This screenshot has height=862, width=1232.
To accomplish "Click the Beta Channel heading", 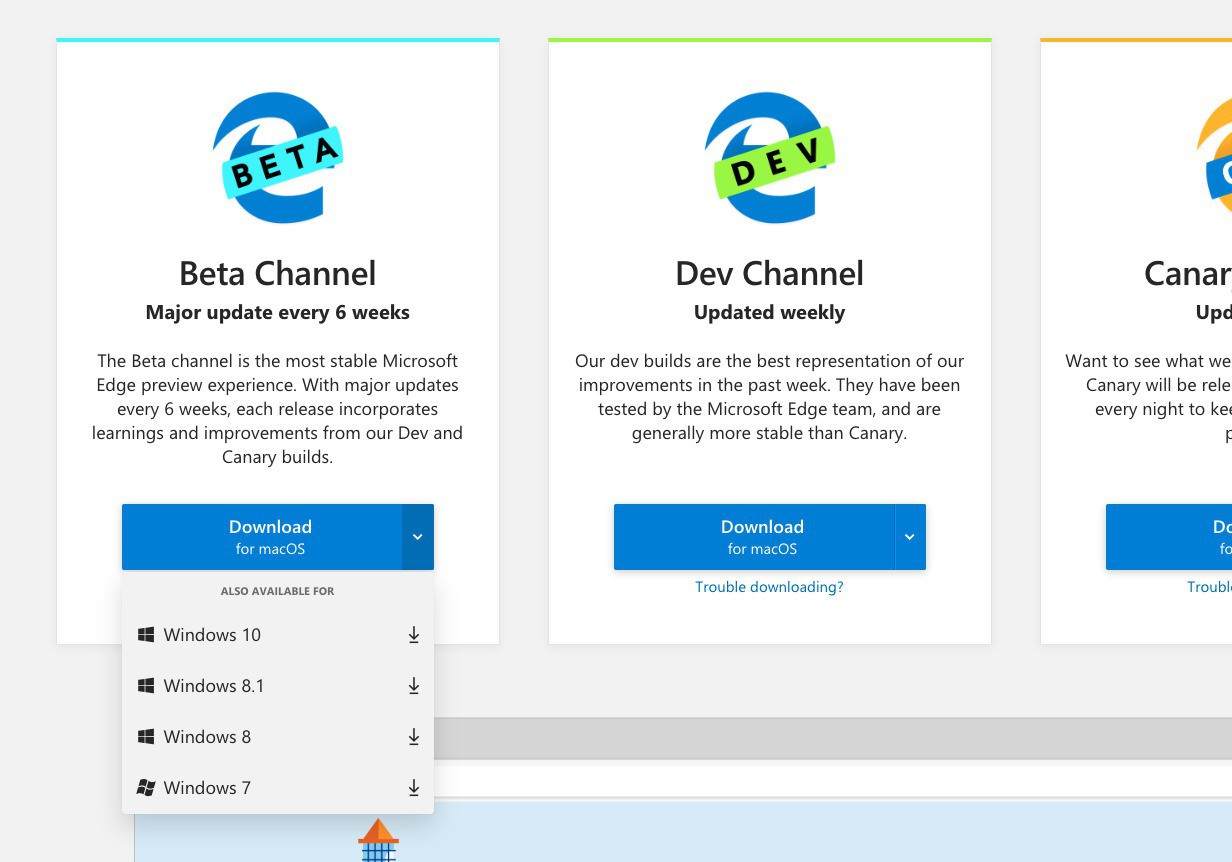I will point(277,273).
